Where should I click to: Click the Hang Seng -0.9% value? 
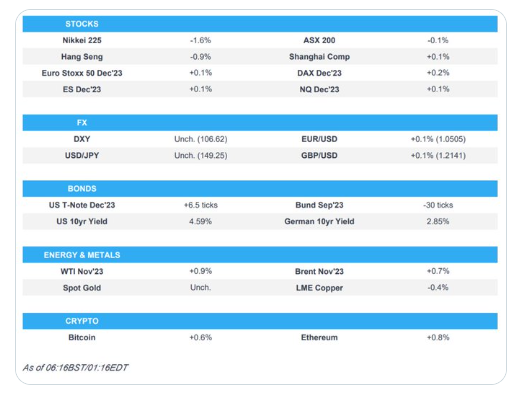(200, 57)
